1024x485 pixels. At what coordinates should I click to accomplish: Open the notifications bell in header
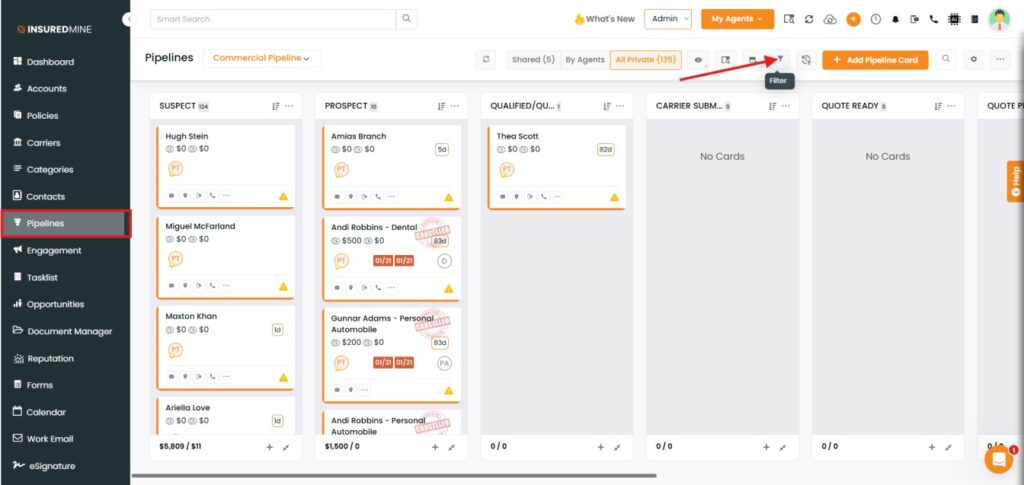[895, 19]
